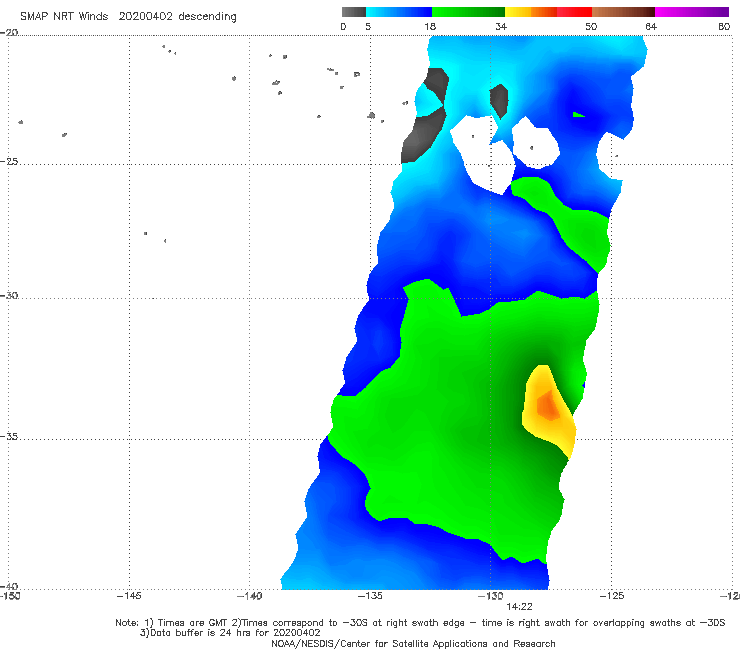Click the note '3)Data buffer is 24 hrs for 20200402'
740x650 pixels.
pyautogui.click(x=230, y=633)
